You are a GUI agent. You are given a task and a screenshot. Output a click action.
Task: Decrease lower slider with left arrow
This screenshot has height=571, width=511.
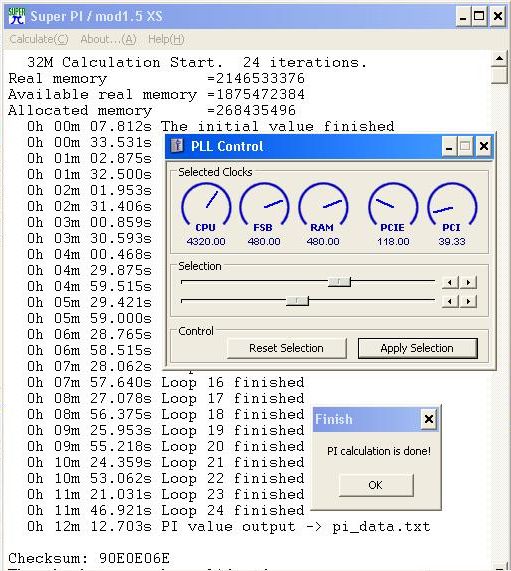[450, 301]
